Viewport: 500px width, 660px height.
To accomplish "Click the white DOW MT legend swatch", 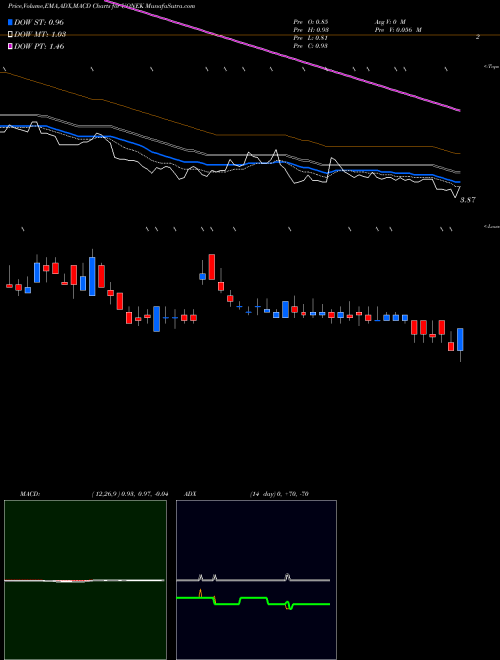I will [x=10, y=34].
